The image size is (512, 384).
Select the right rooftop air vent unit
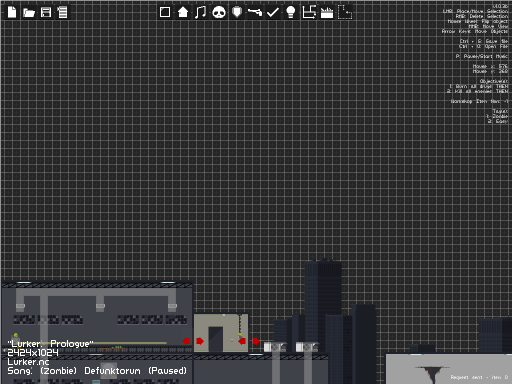click(306, 347)
